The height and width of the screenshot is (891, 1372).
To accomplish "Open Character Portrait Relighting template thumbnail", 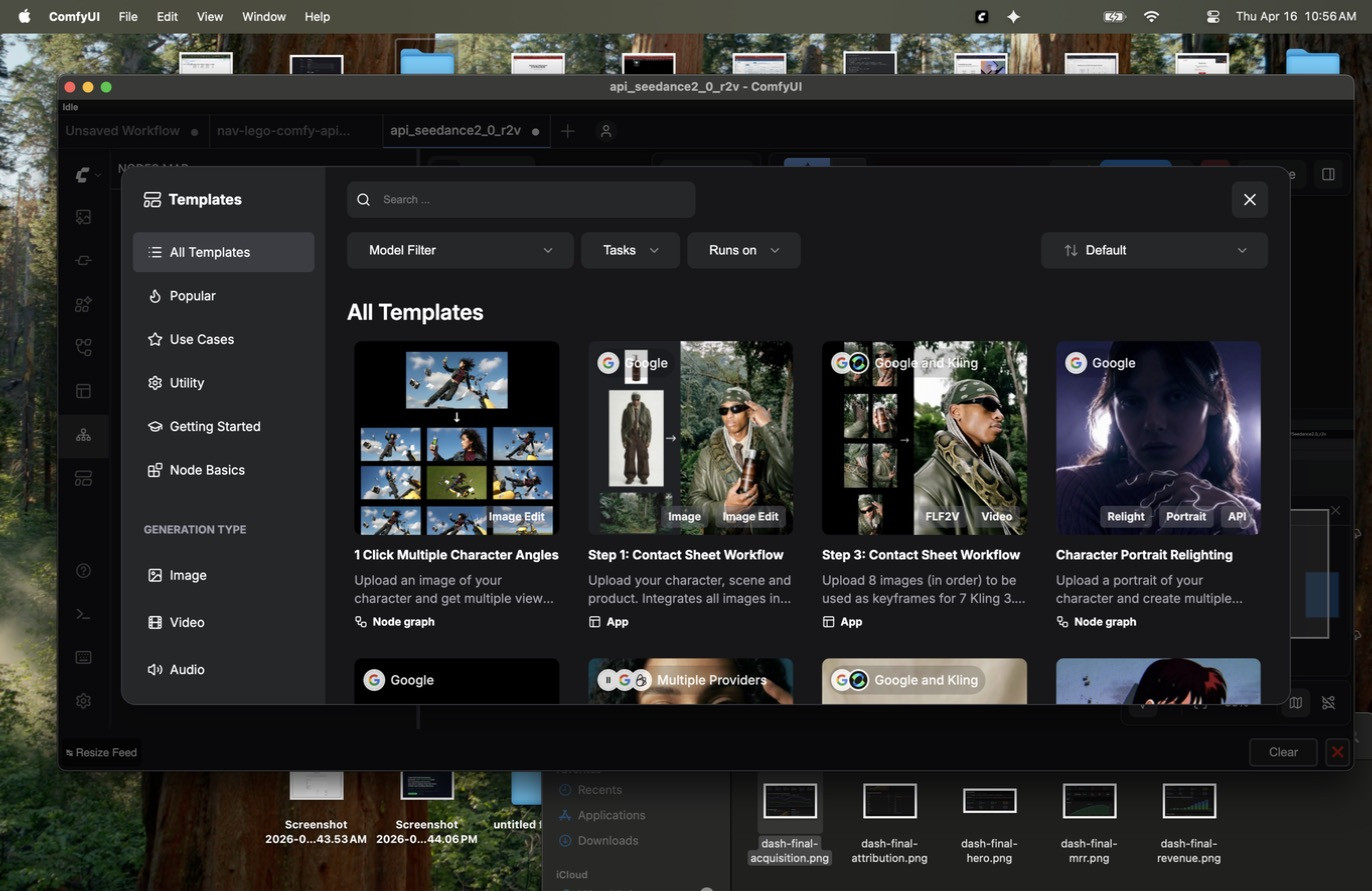I will pyautogui.click(x=1158, y=438).
